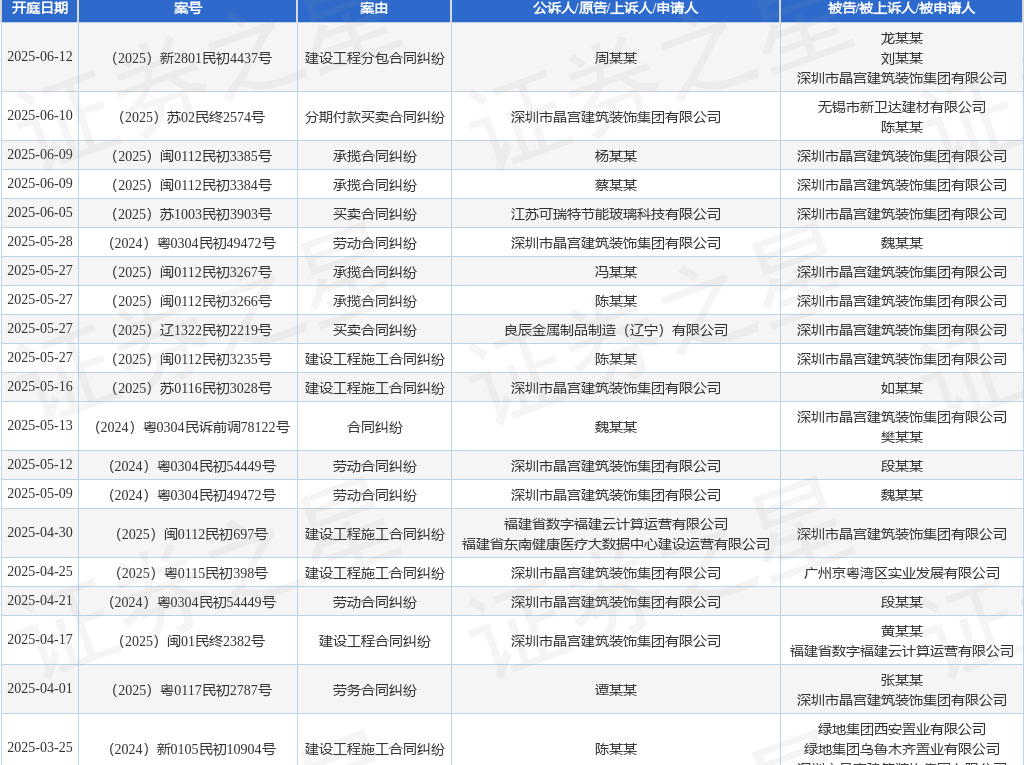The image size is (1024, 765).
Task: Select the date 2025-05-09
Action: tap(40, 494)
